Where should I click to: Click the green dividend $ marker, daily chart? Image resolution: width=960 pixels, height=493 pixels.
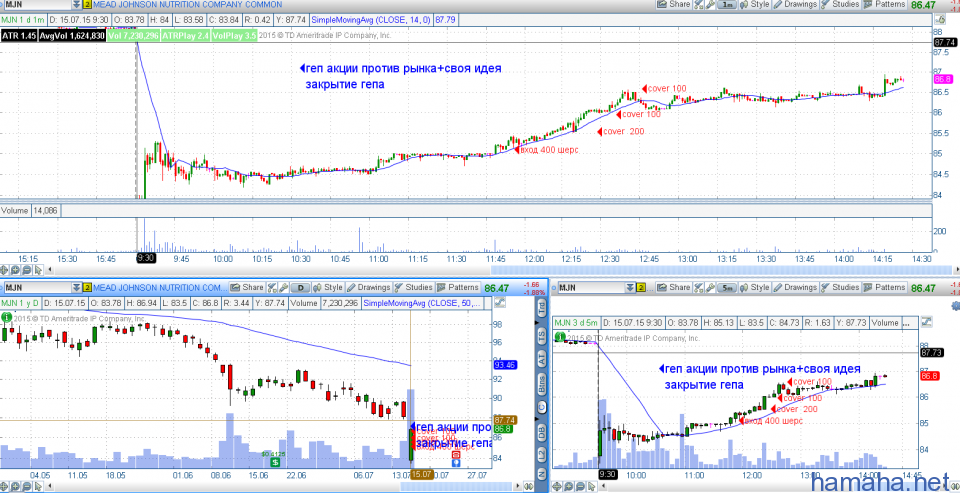(276, 463)
